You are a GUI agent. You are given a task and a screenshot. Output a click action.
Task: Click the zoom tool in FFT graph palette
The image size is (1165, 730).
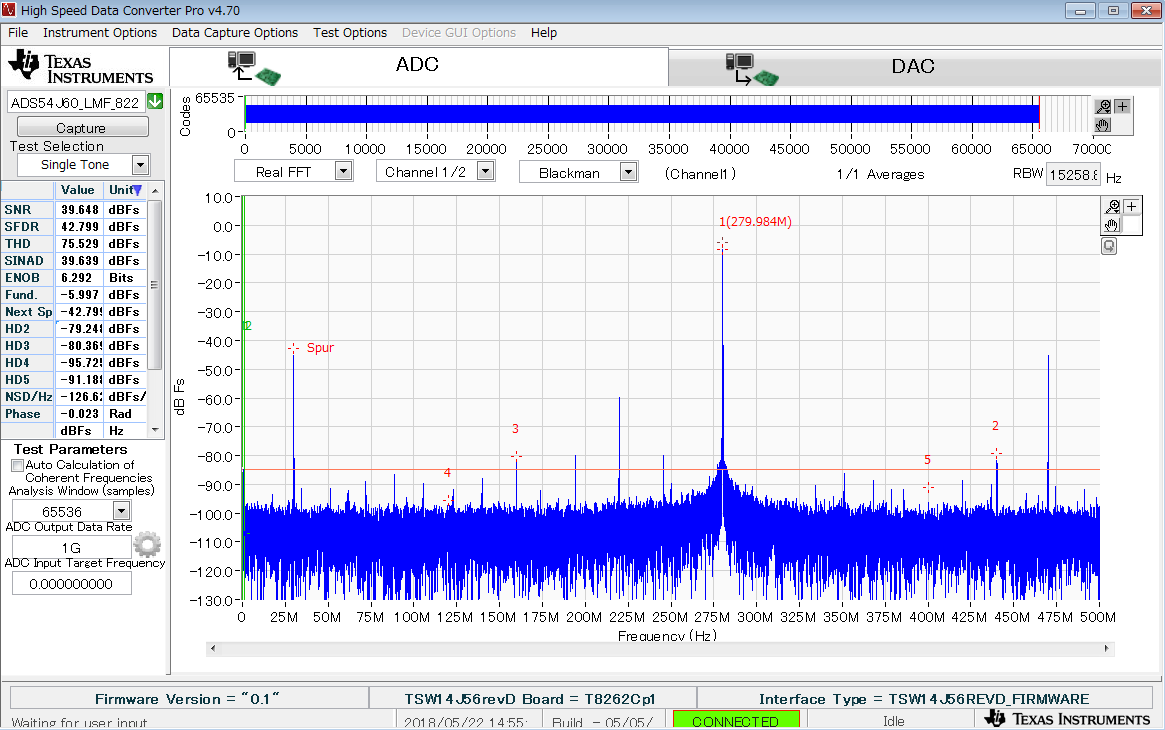coord(1112,206)
